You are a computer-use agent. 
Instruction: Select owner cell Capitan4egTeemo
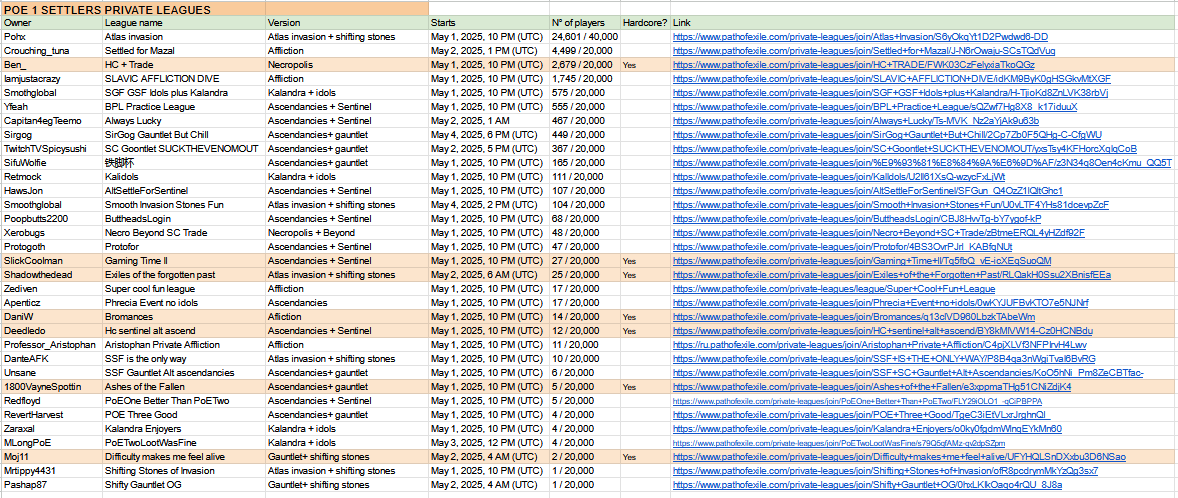pyautogui.click(x=52, y=121)
